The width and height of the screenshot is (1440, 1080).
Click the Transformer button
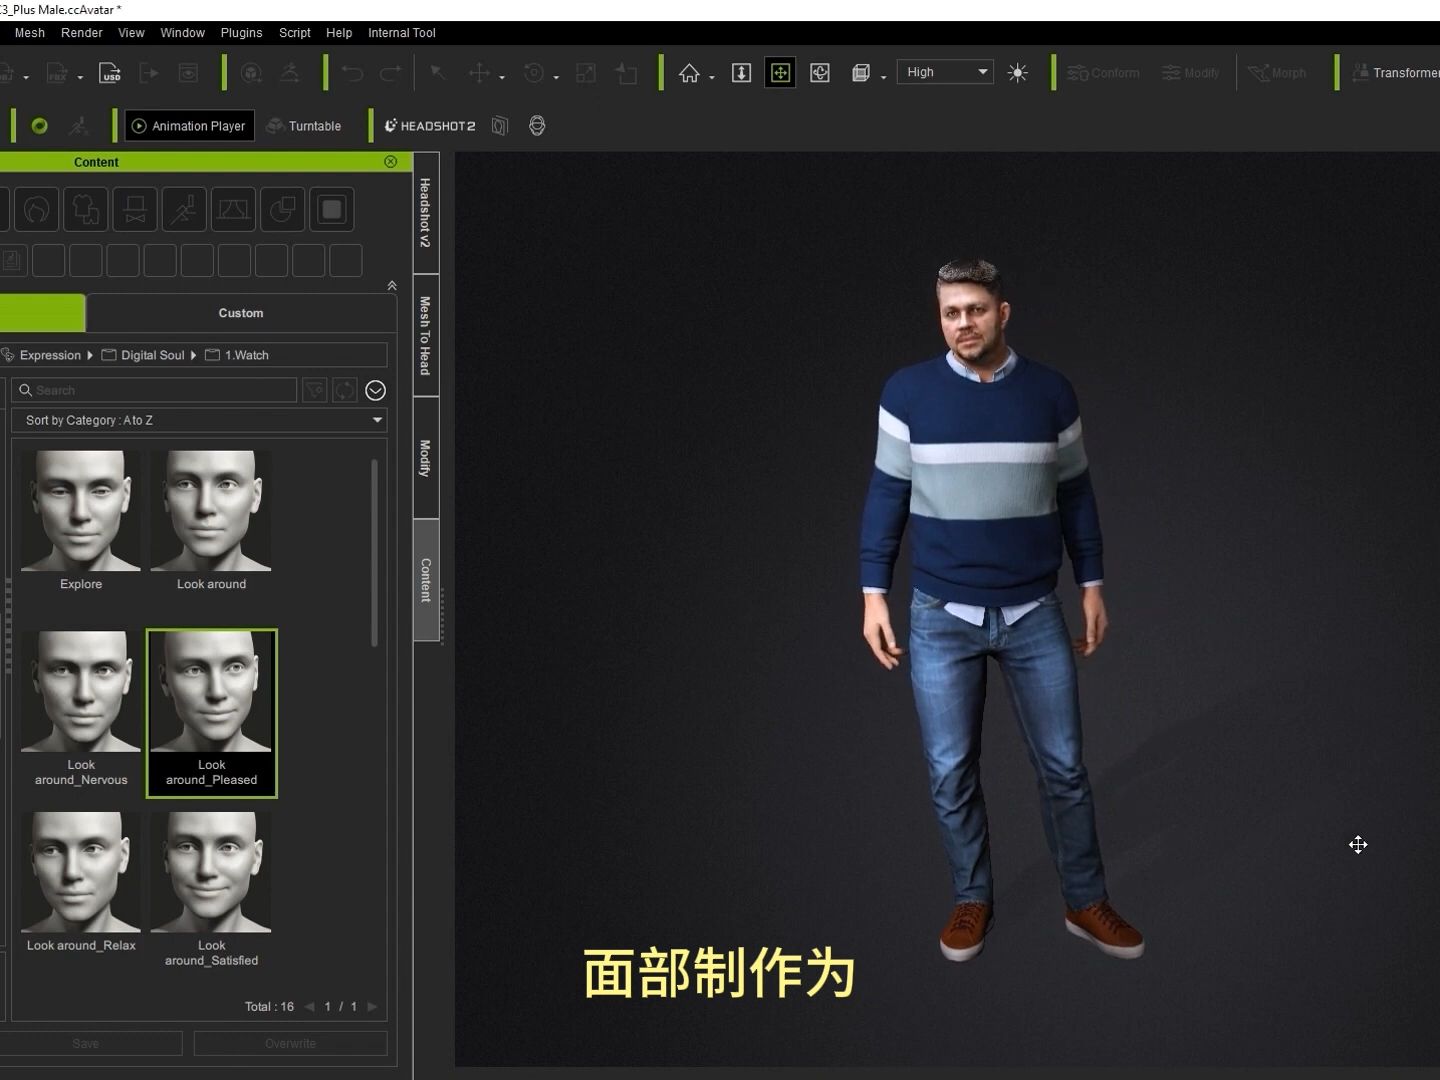point(1396,73)
